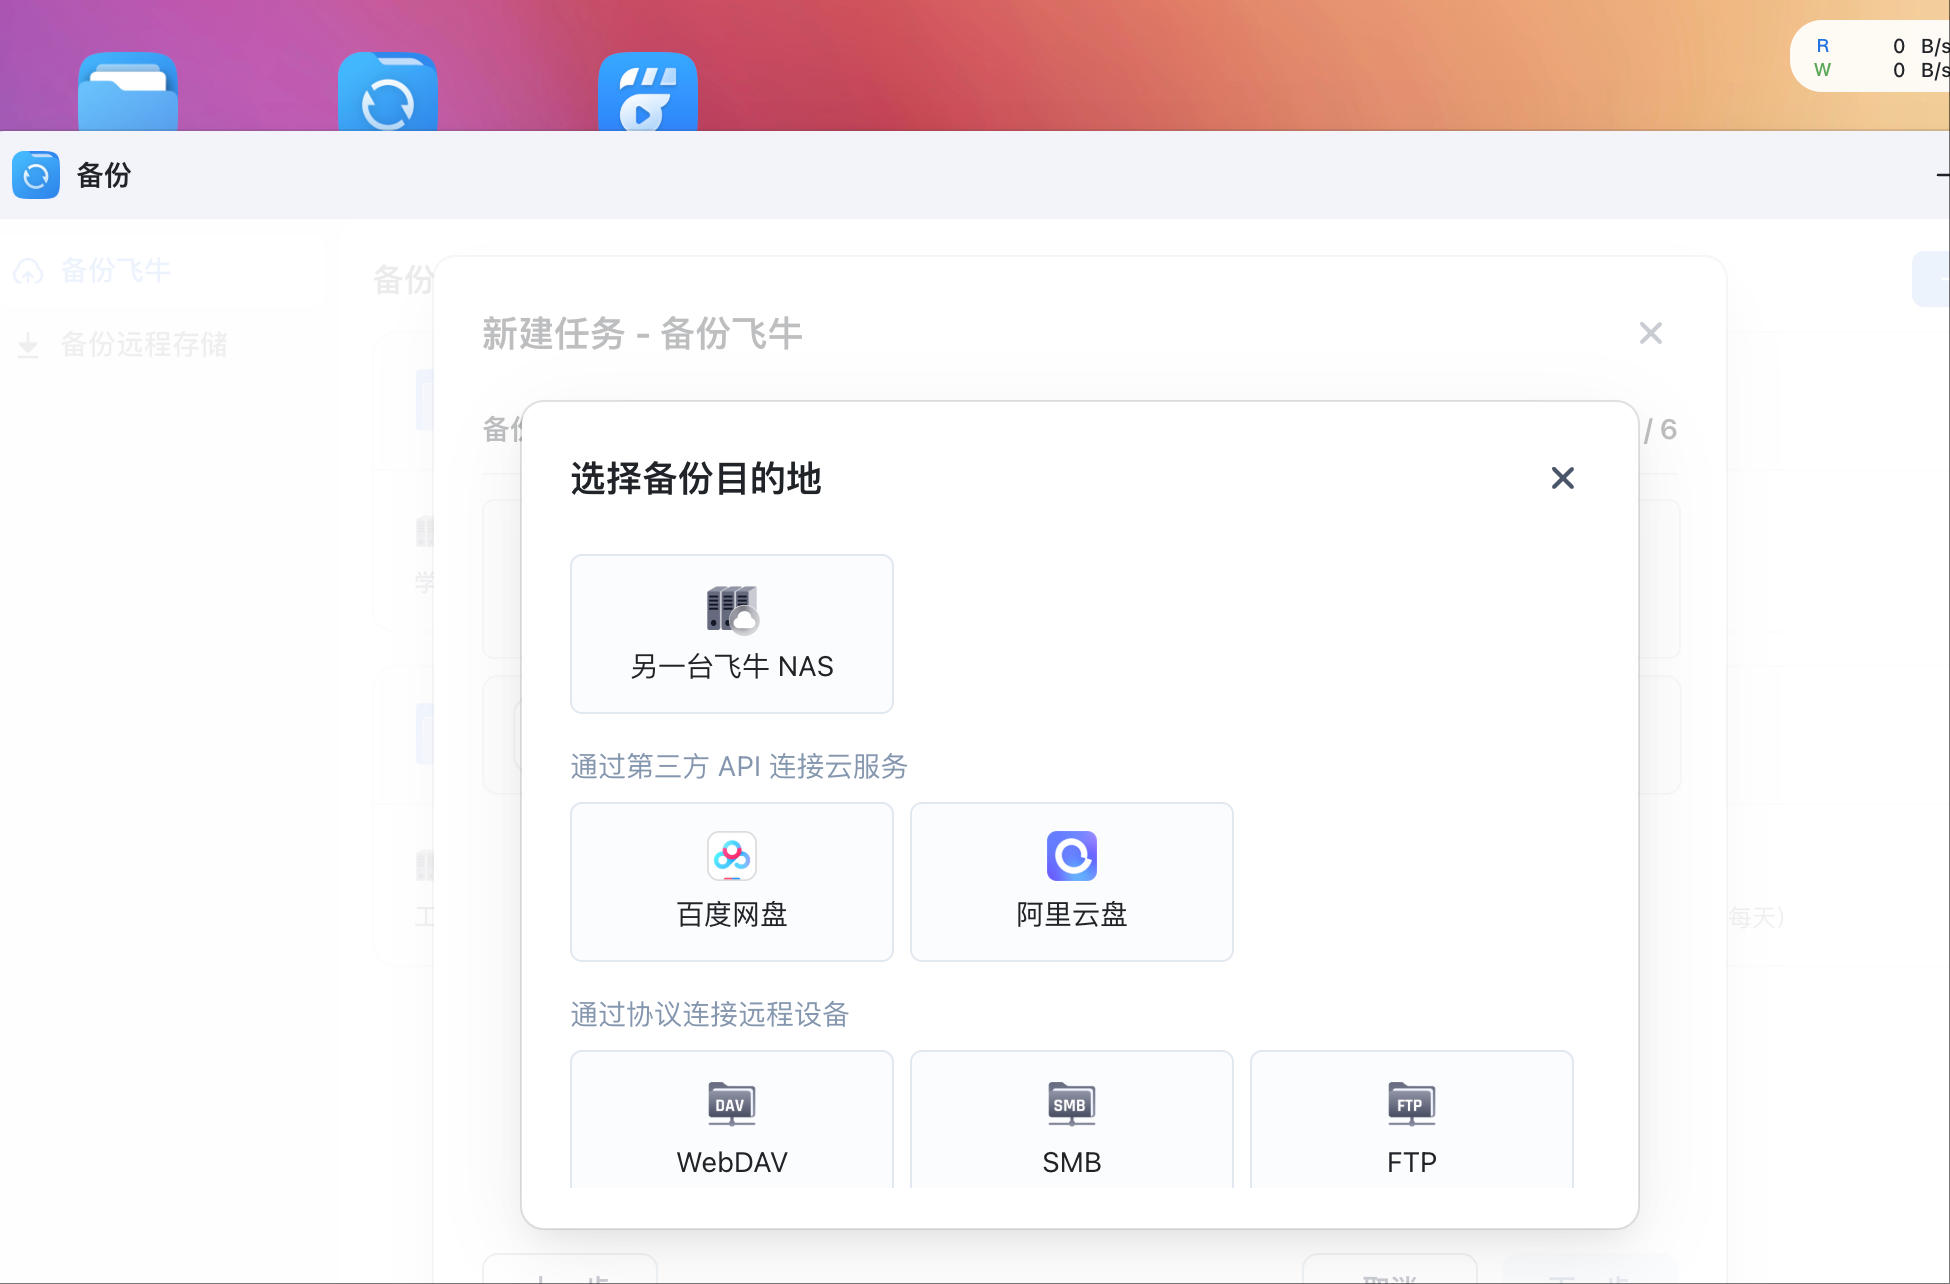The image size is (1950, 1284).
Task: Switch to 备份远程存储 sidebar tab
Action: click(143, 345)
